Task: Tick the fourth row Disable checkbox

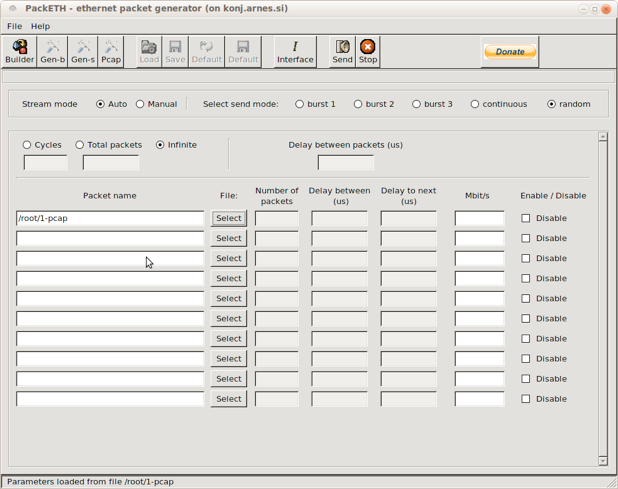Action: pos(525,279)
